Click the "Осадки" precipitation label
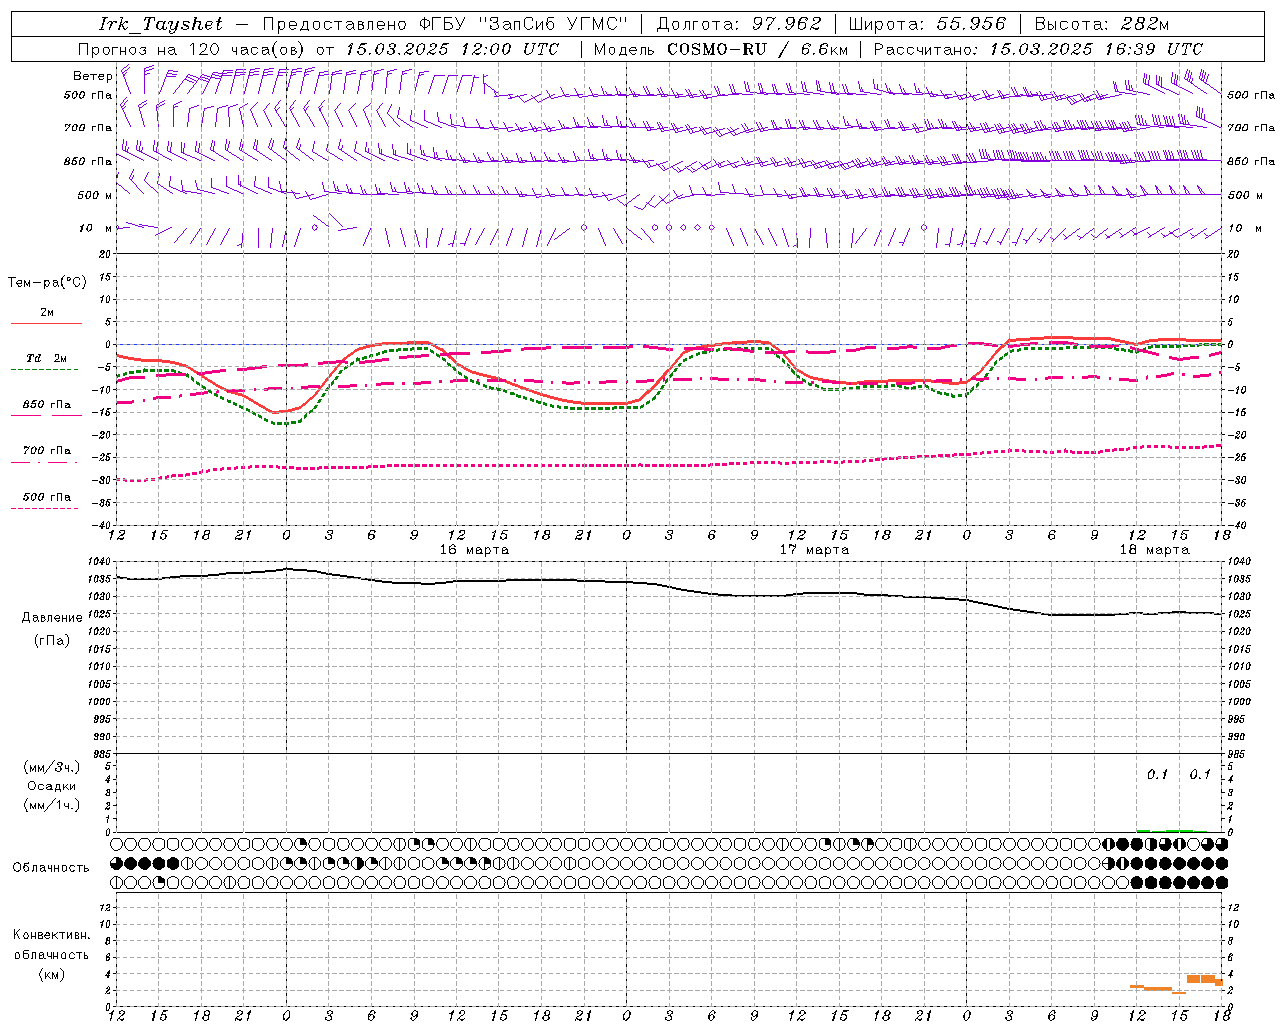This screenshot has height=1024, width=1280. coord(51,786)
